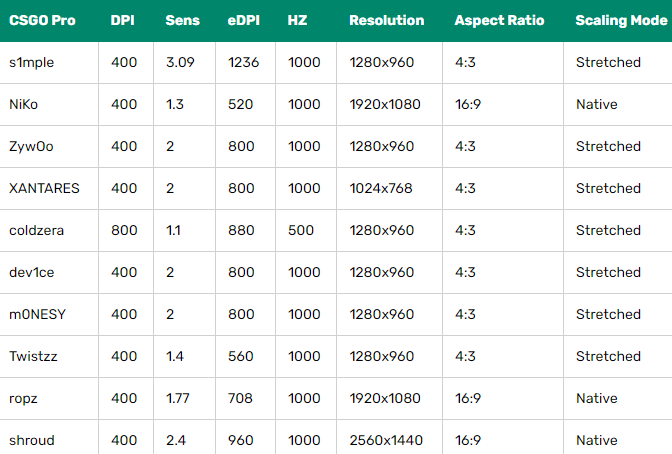Click the Resolution column header
672x454 pixels.
pos(386,20)
